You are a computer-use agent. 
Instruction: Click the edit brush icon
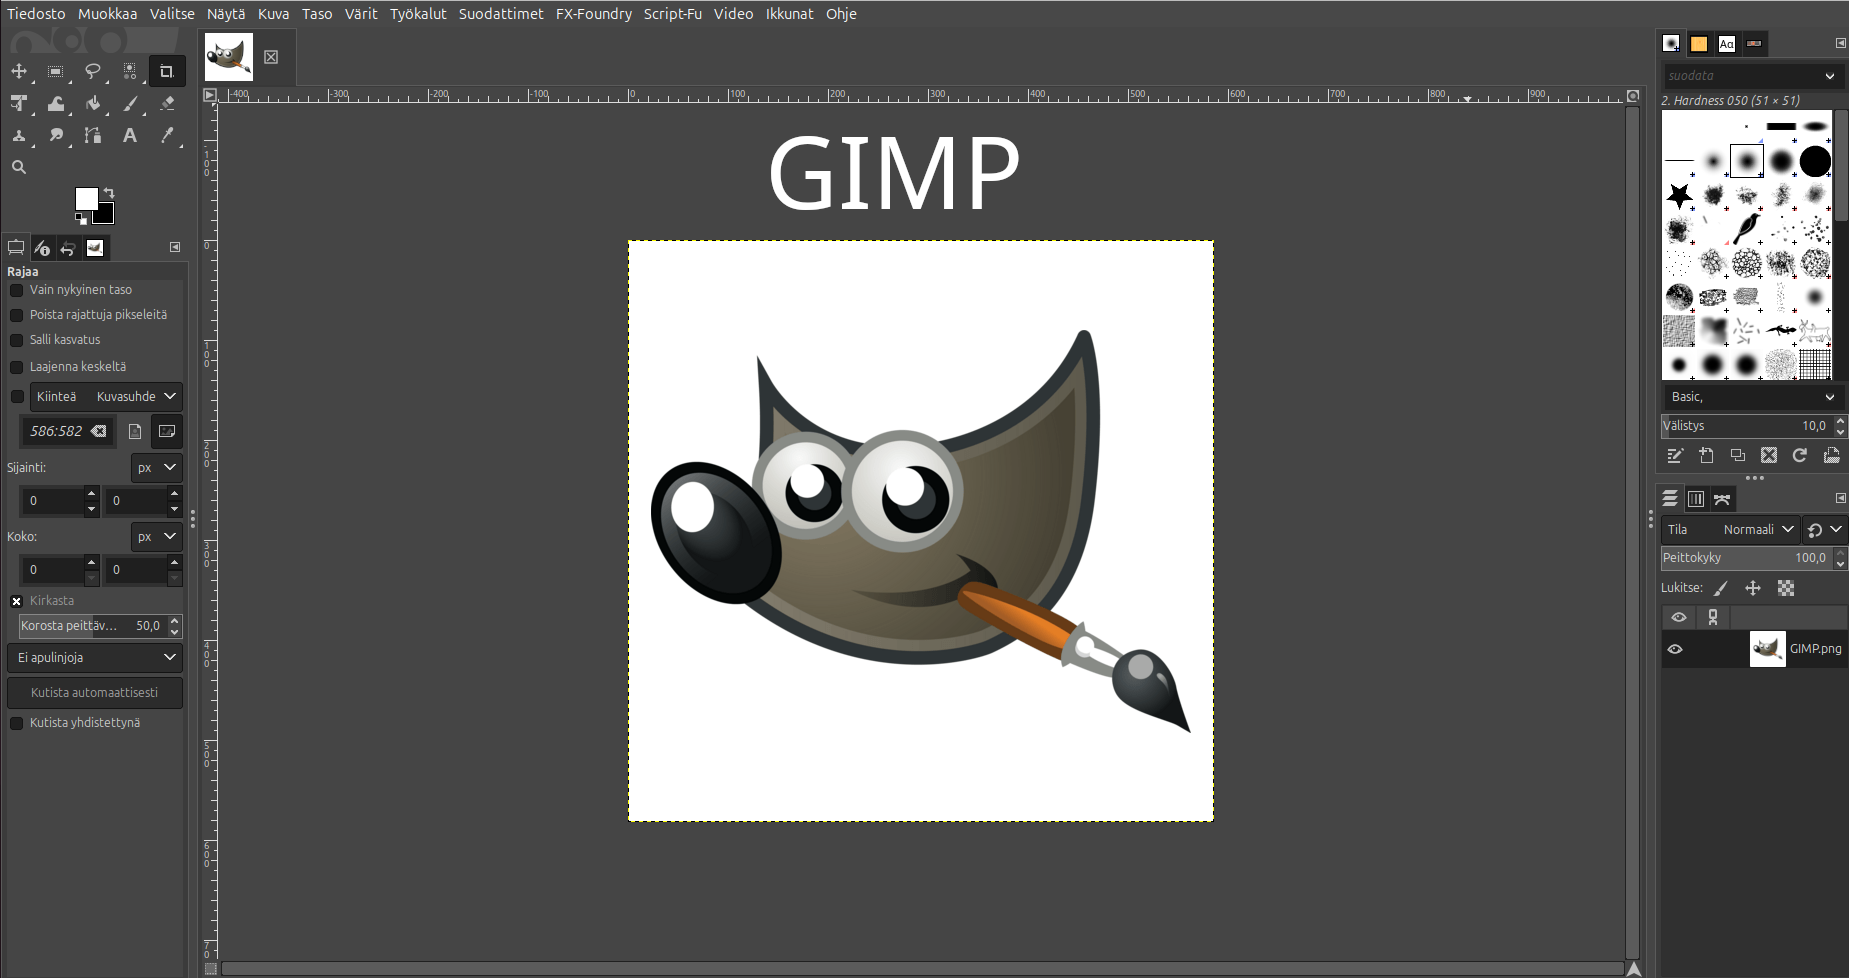pos(1675,455)
